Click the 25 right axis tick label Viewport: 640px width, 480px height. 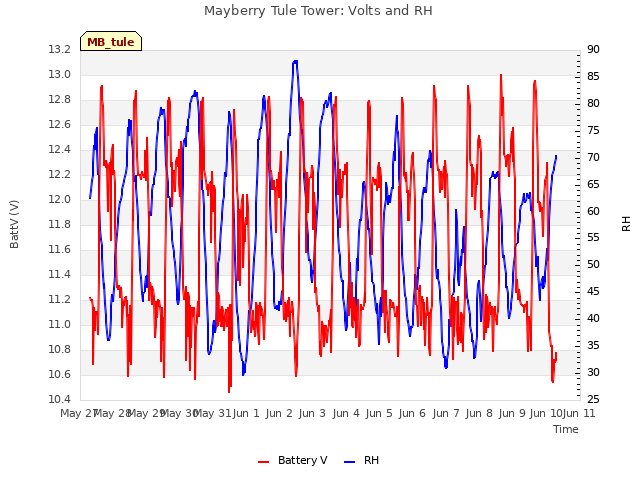coord(593,399)
